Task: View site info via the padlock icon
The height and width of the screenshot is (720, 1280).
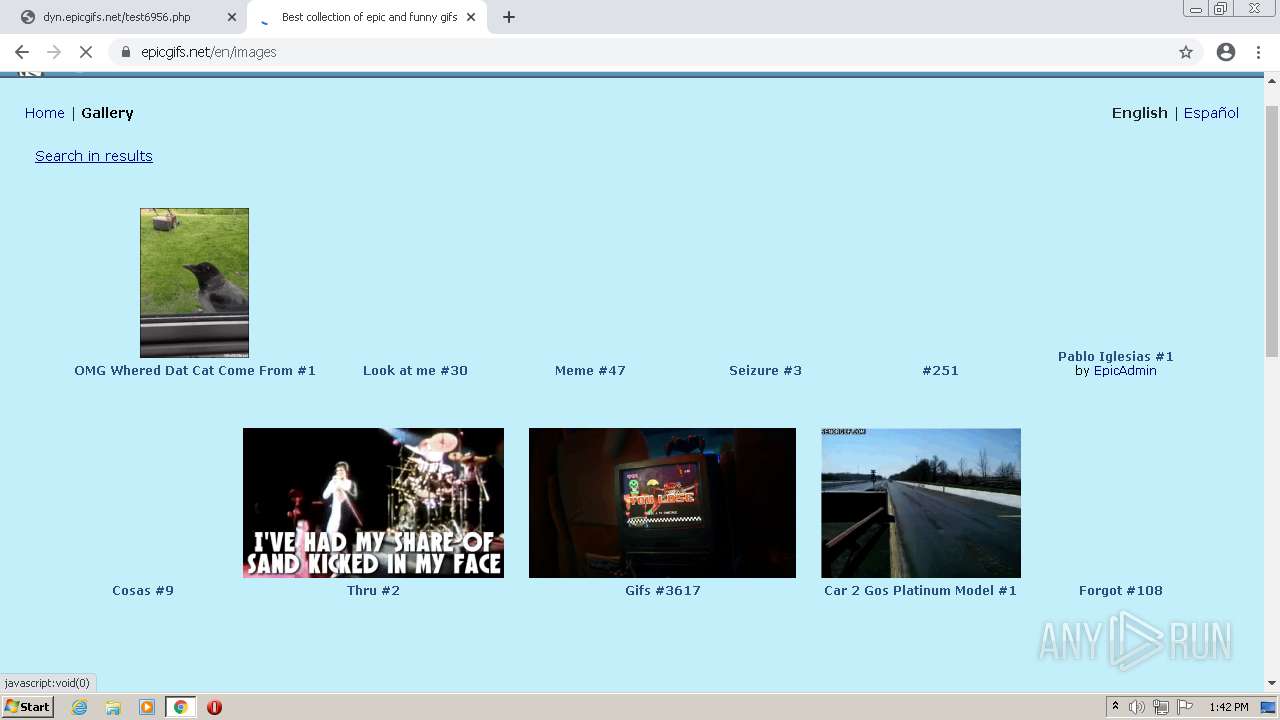Action: pos(126,52)
